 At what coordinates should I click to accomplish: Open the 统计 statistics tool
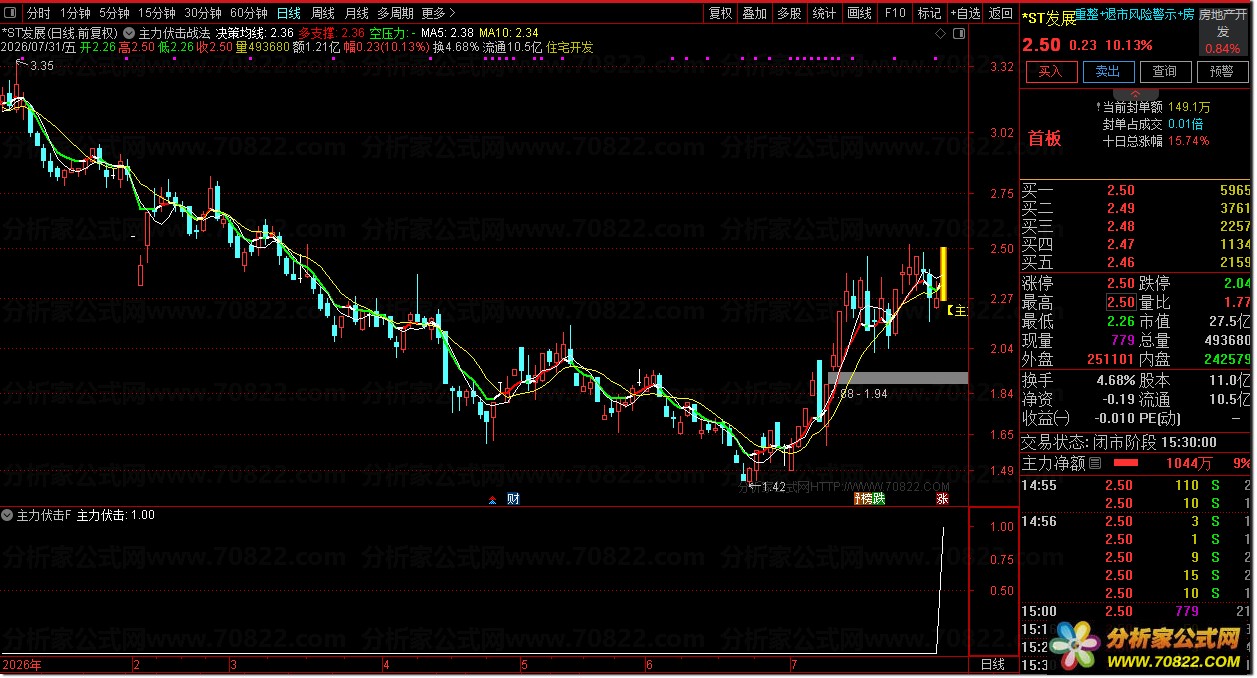pyautogui.click(x=824, y=13)
